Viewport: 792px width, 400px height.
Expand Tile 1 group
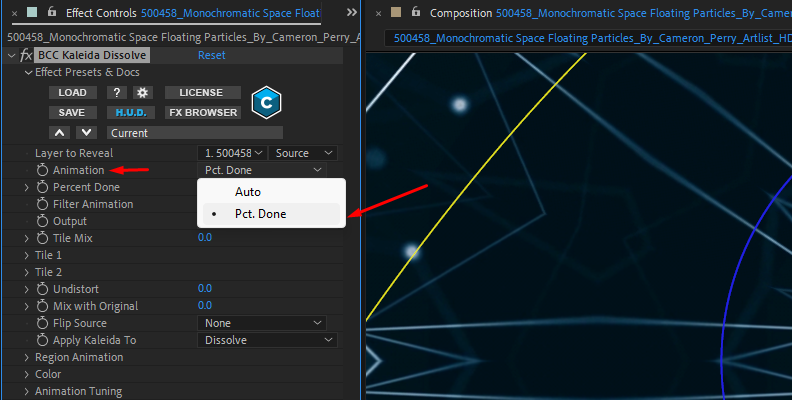coord(27,255)
